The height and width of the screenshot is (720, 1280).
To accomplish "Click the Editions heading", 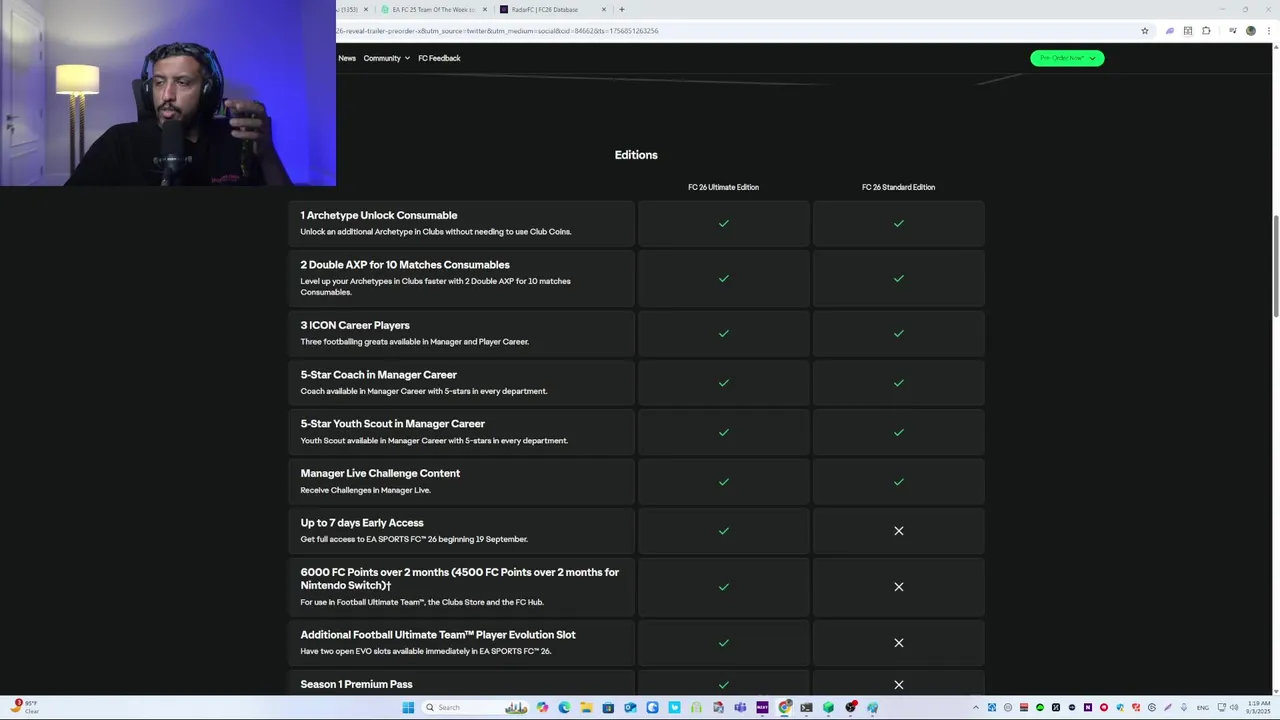I will click(636, 155).
